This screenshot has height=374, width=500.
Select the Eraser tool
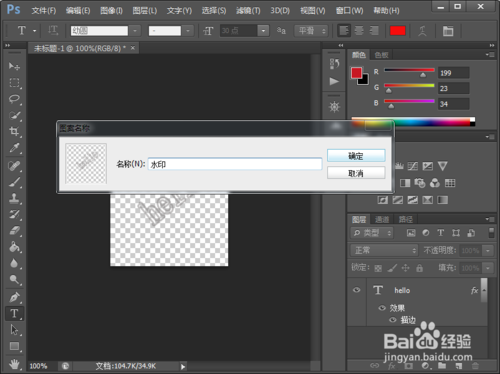(14, 231)
